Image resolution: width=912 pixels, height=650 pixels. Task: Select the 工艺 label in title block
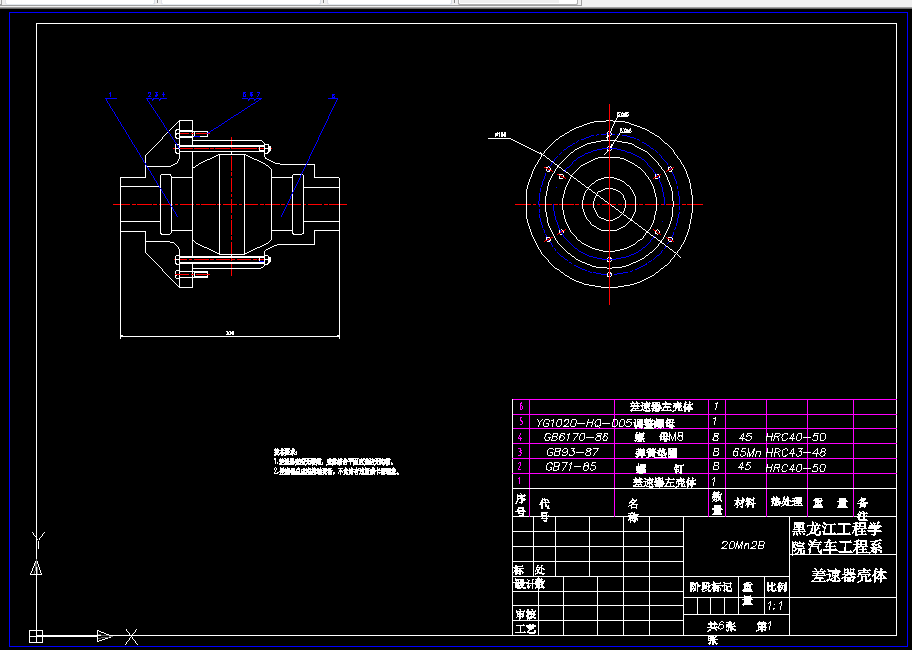[x=525, y=629]
